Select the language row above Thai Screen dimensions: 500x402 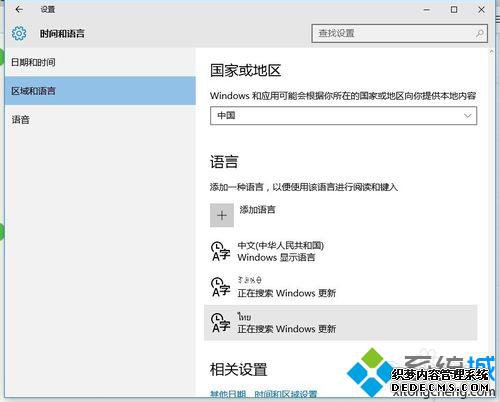tap(341, 287)
